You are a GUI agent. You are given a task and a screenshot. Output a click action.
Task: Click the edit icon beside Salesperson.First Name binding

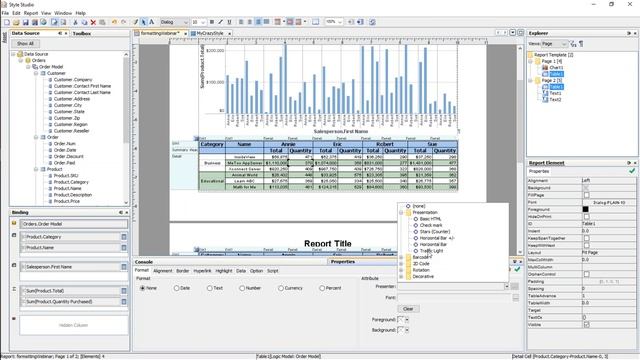[x=124, y=267]
